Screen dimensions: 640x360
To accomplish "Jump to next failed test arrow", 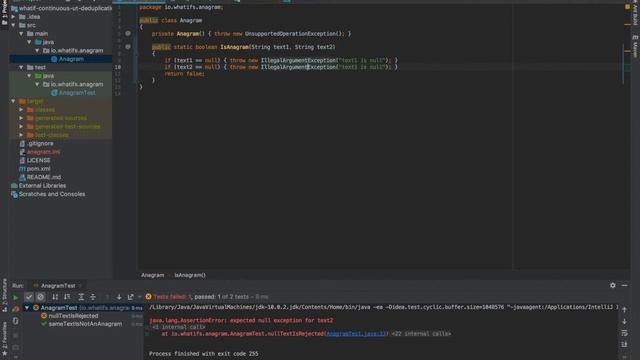I will click(119, 297).
